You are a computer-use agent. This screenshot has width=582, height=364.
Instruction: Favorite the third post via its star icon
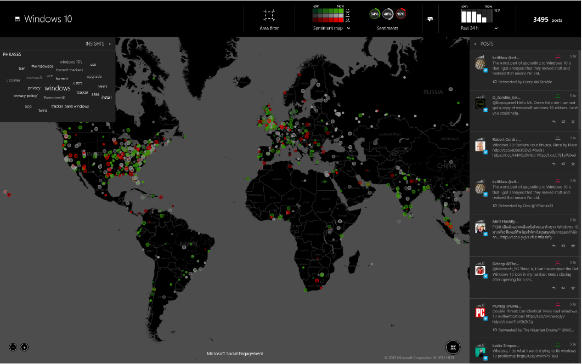[x=573, y=164]
